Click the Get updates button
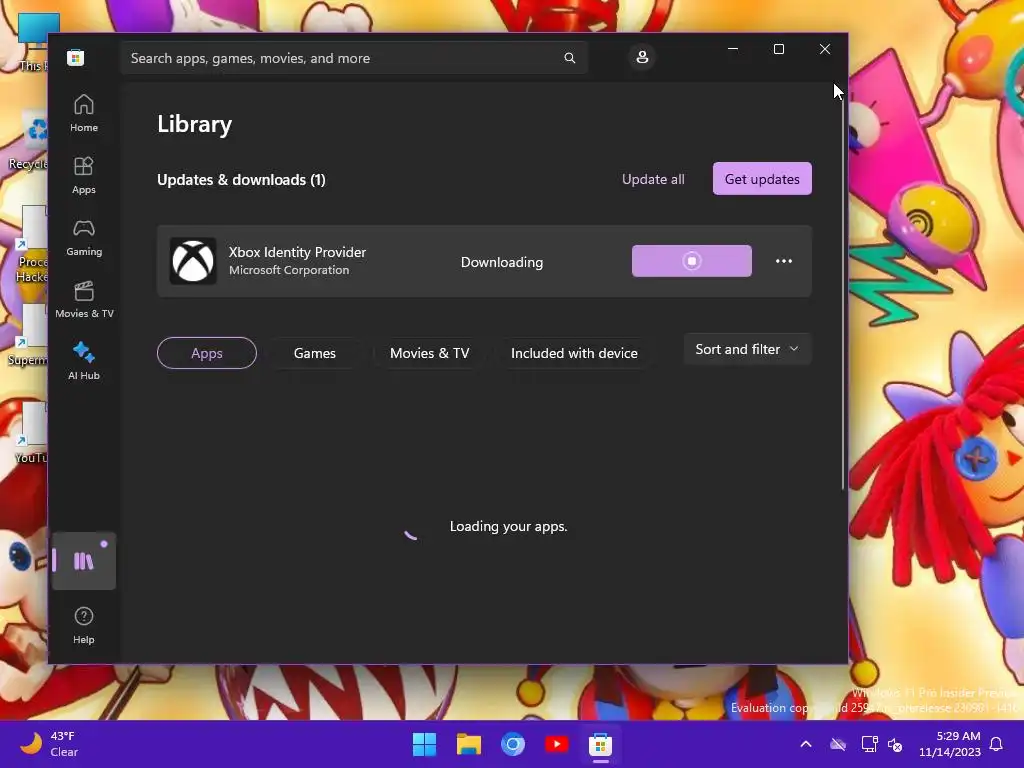1024x768 pixels. point(762,179)
